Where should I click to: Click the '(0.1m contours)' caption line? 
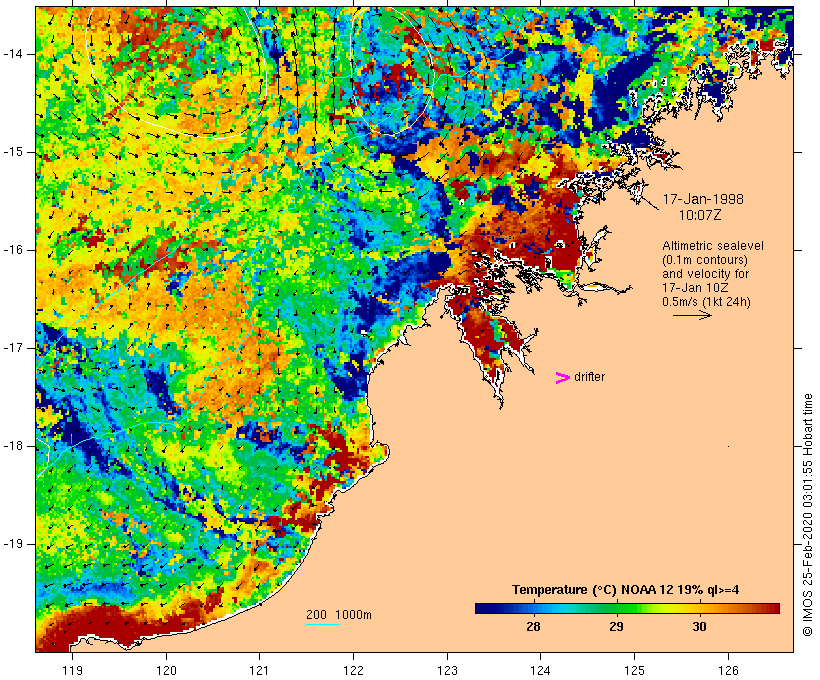(x=705, y=260)
